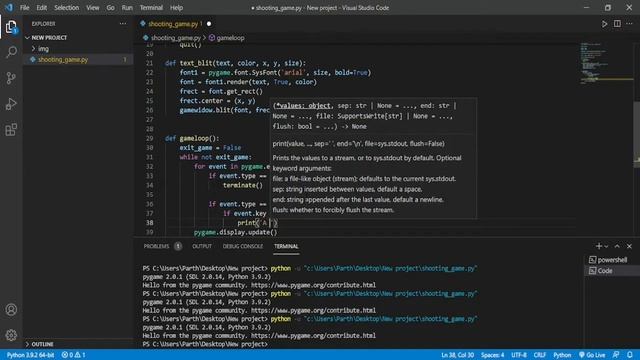Expand the OUTLINE section
640x360 pixels.
tap(42, 344)
